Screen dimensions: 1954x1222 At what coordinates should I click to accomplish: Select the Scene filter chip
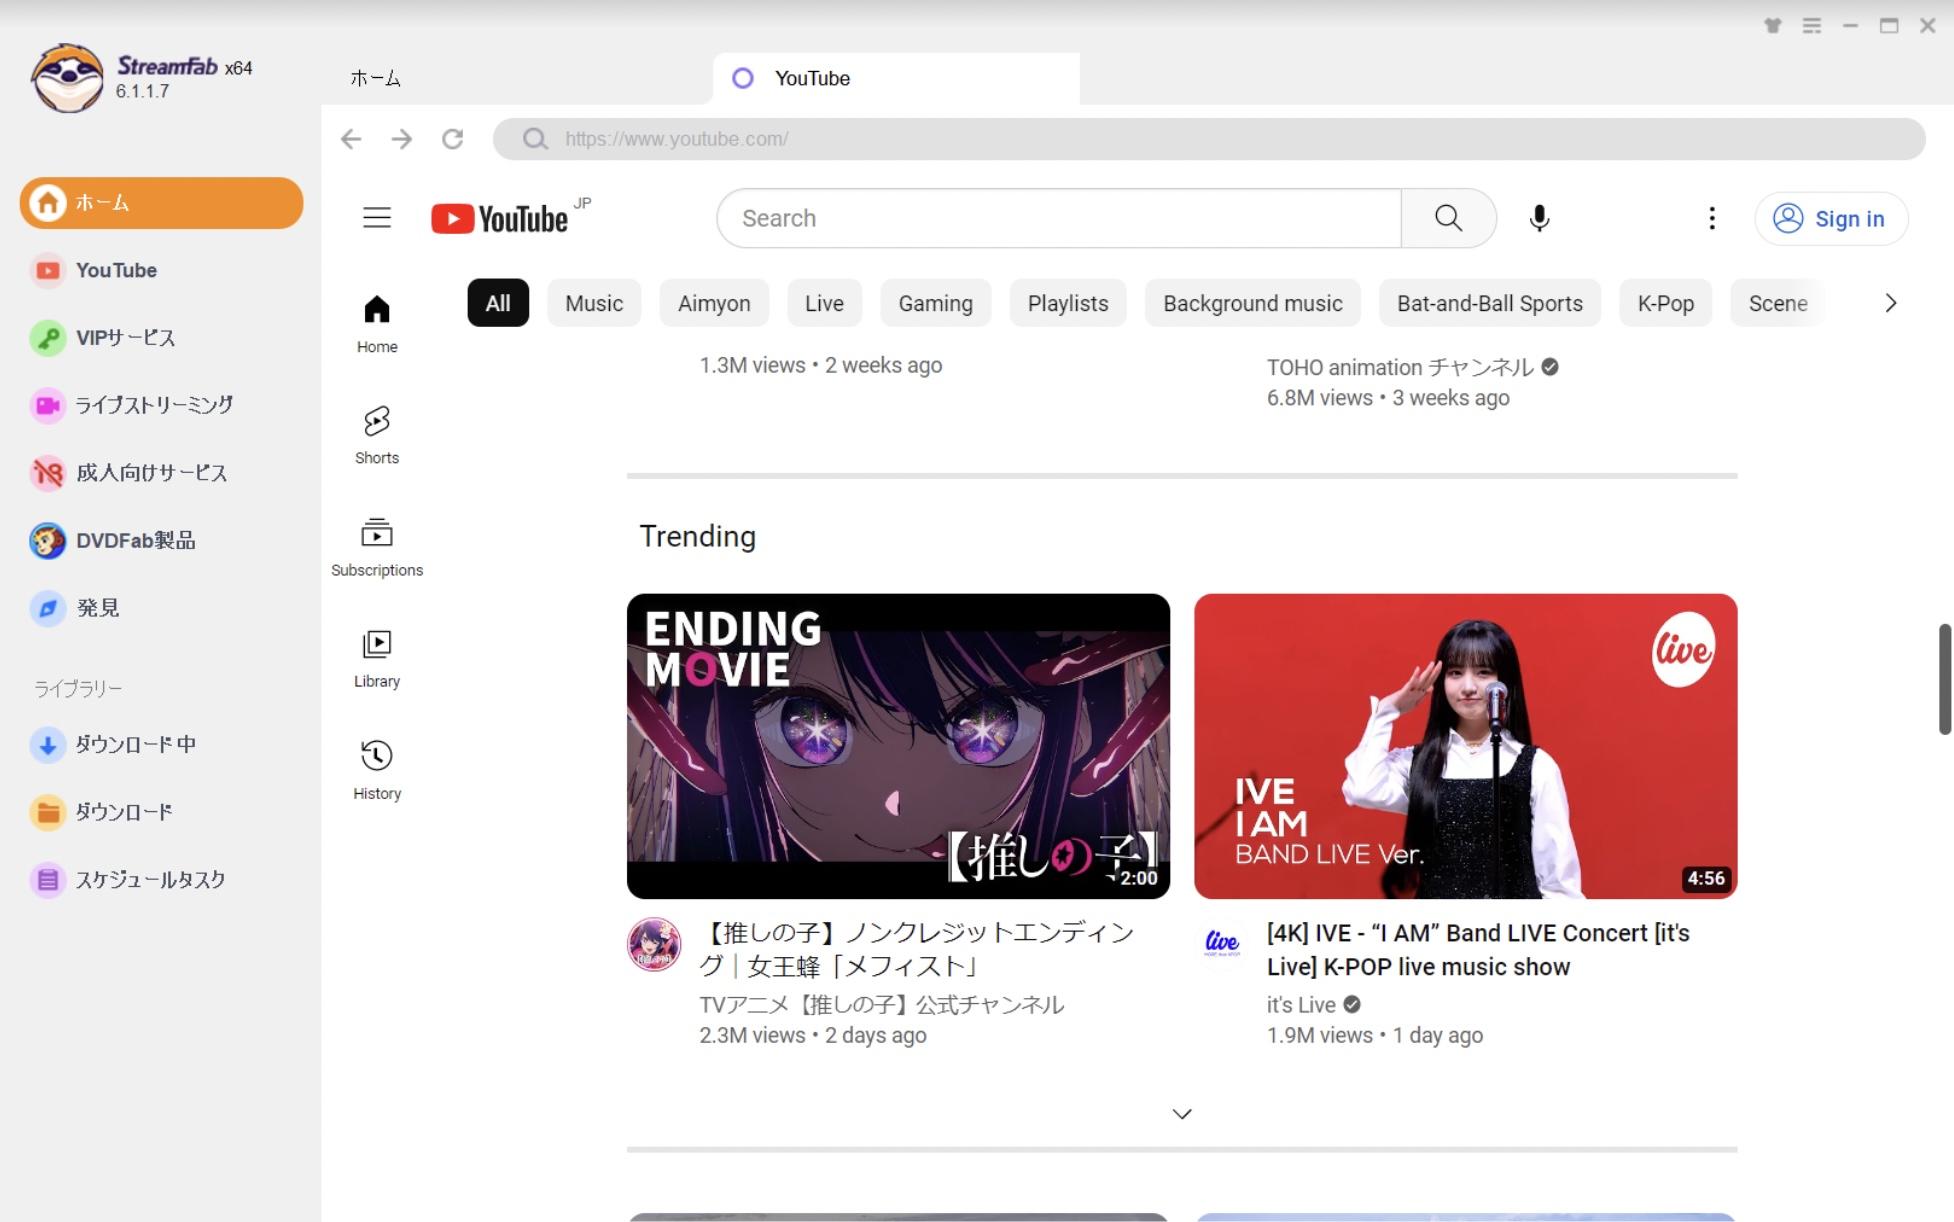click(x=1778, y=303)
